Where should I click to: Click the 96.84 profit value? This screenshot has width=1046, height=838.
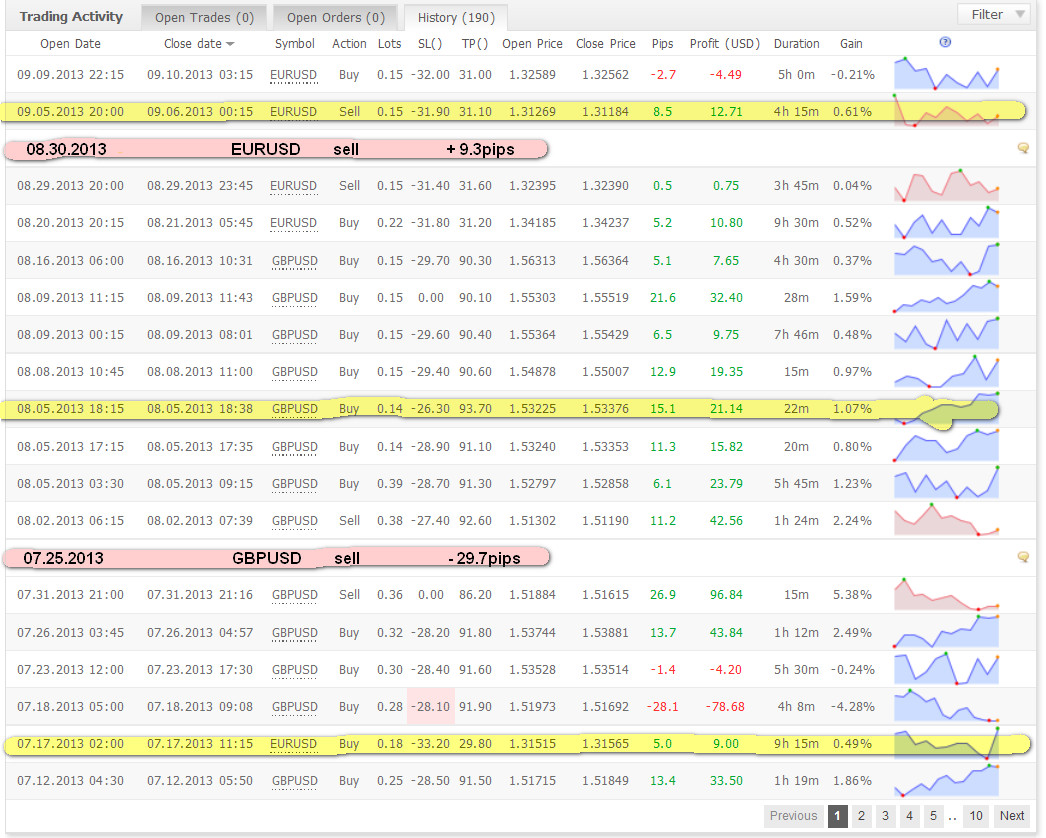pyautogui.click(x=726, y=595)
